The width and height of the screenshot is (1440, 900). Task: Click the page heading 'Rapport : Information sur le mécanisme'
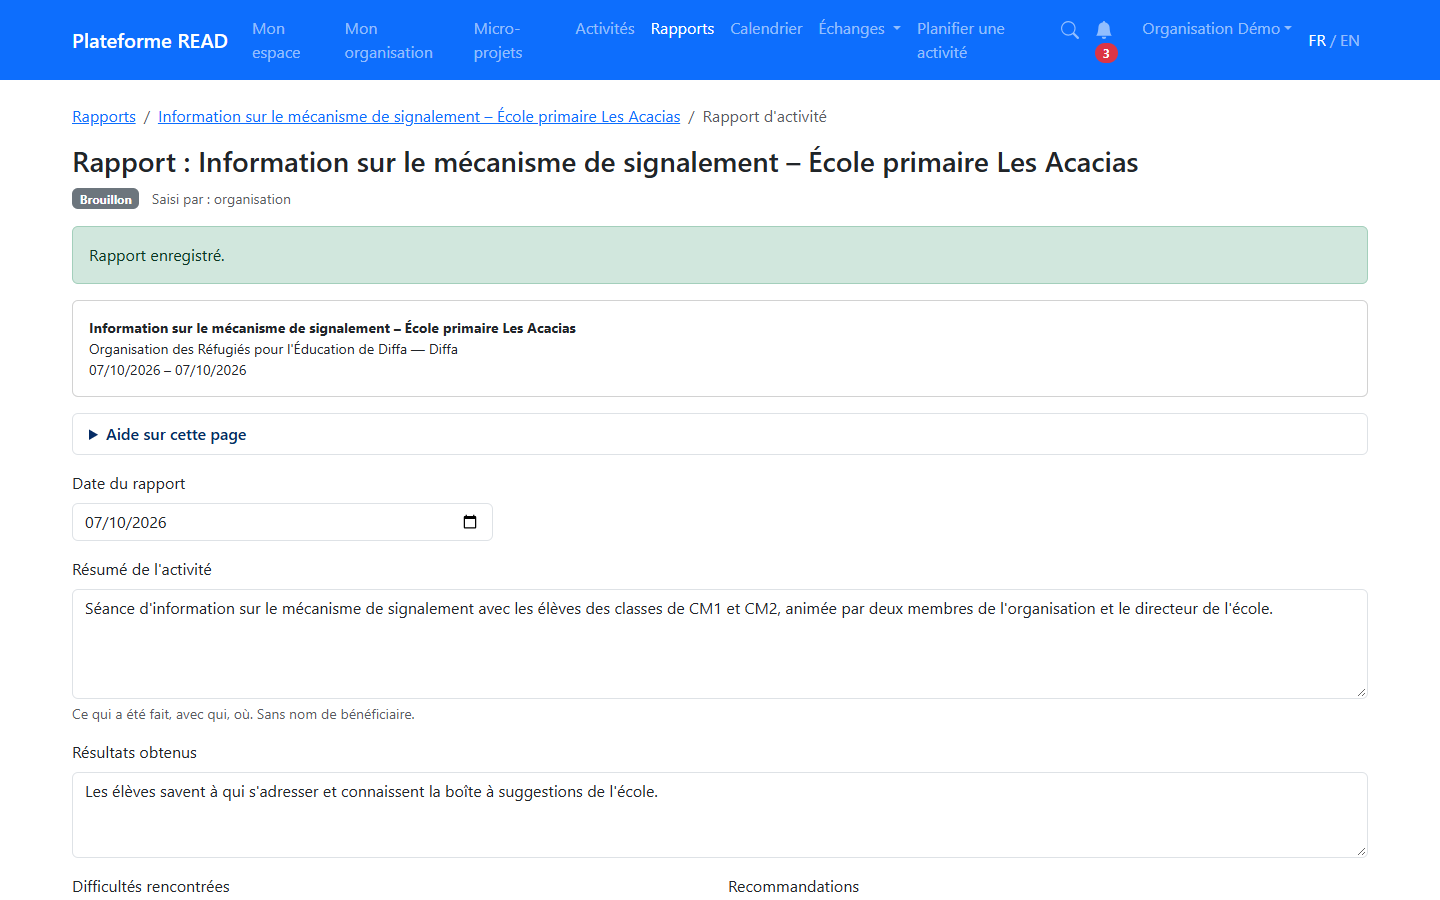tap(605, 162)
